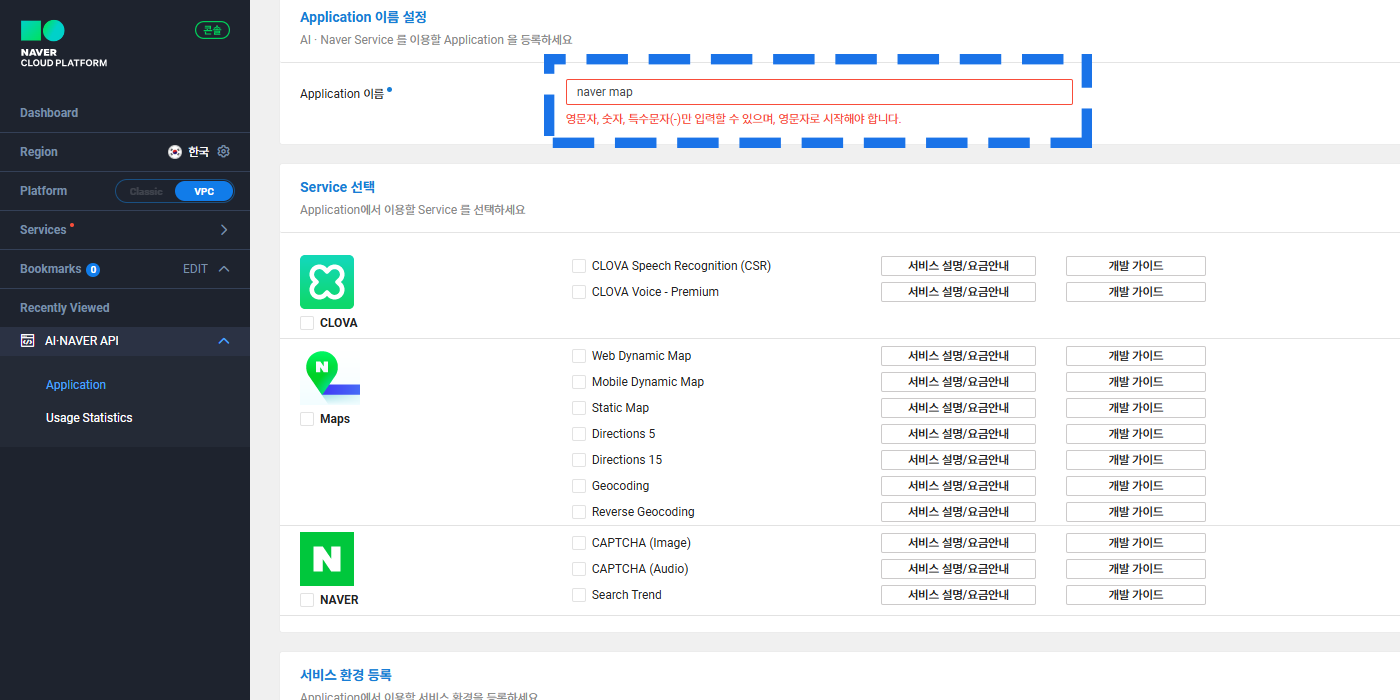Check the Maps group checkbox
The image size is (1400, 700).
tap(307, 419)
